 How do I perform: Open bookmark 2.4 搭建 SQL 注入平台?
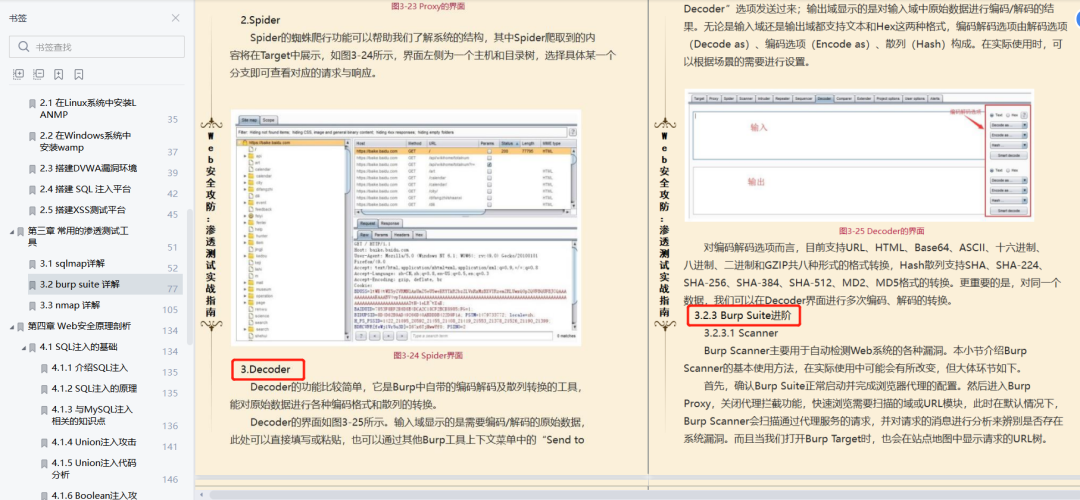coord(85,189)
